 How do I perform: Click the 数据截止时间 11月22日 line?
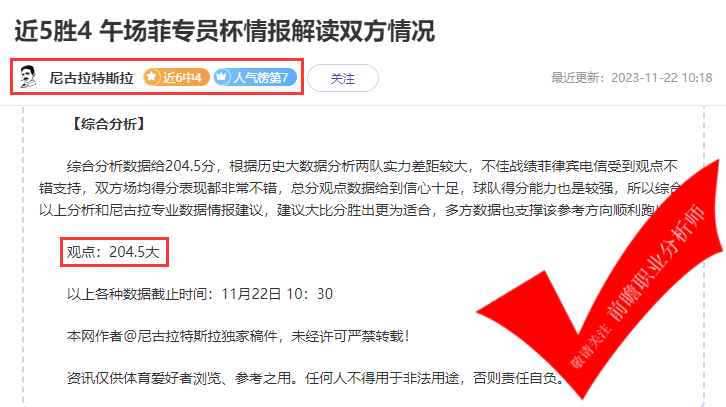[x=200, y=294]
